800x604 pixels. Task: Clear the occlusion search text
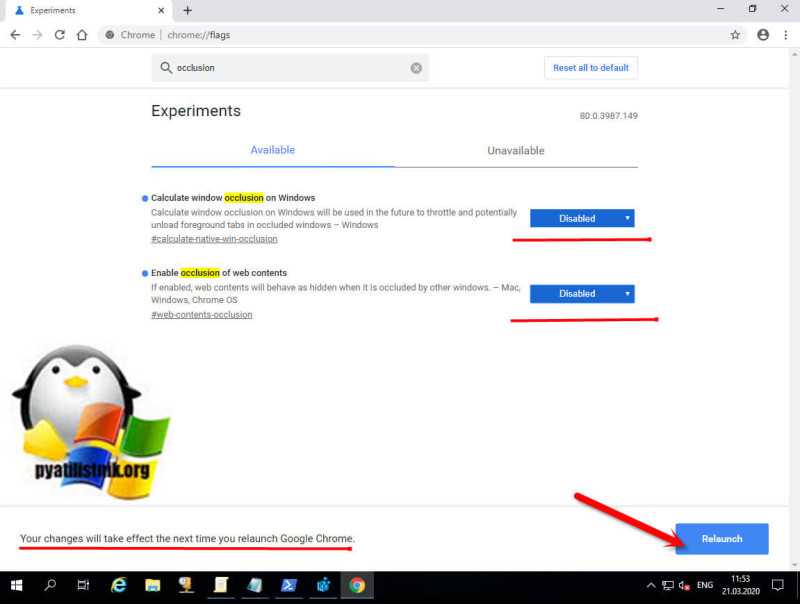pyautogui.click(x=416, y=68)
